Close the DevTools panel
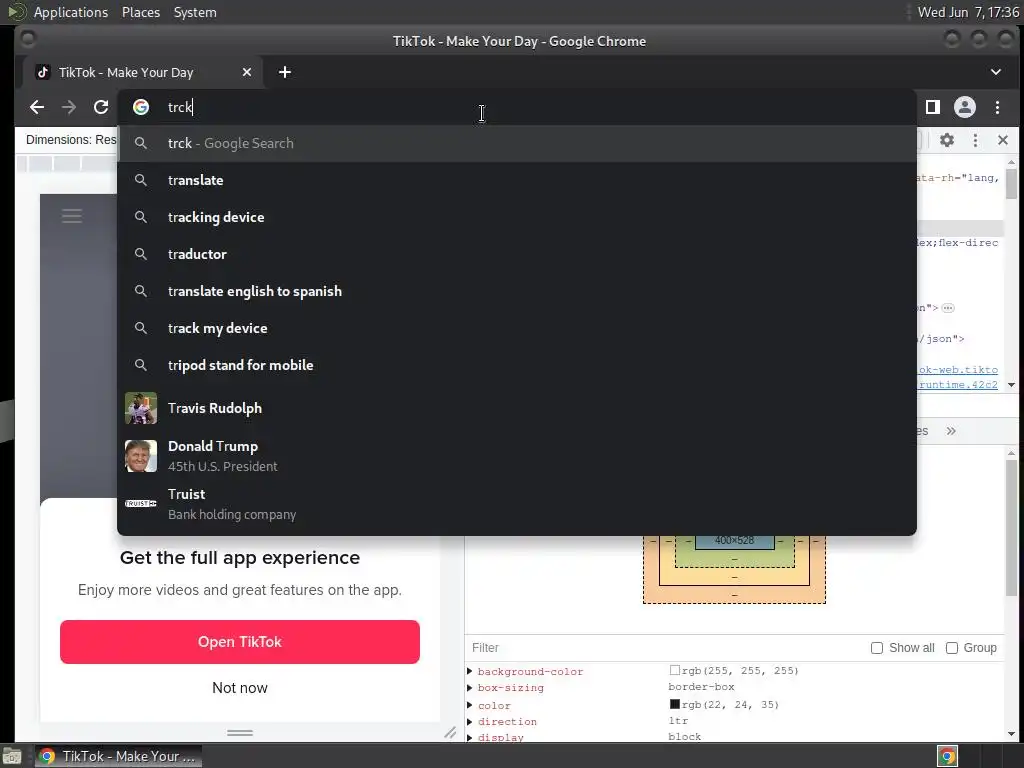The image size is (1024, 768). pyautogui.click(x=1003, y=140)
